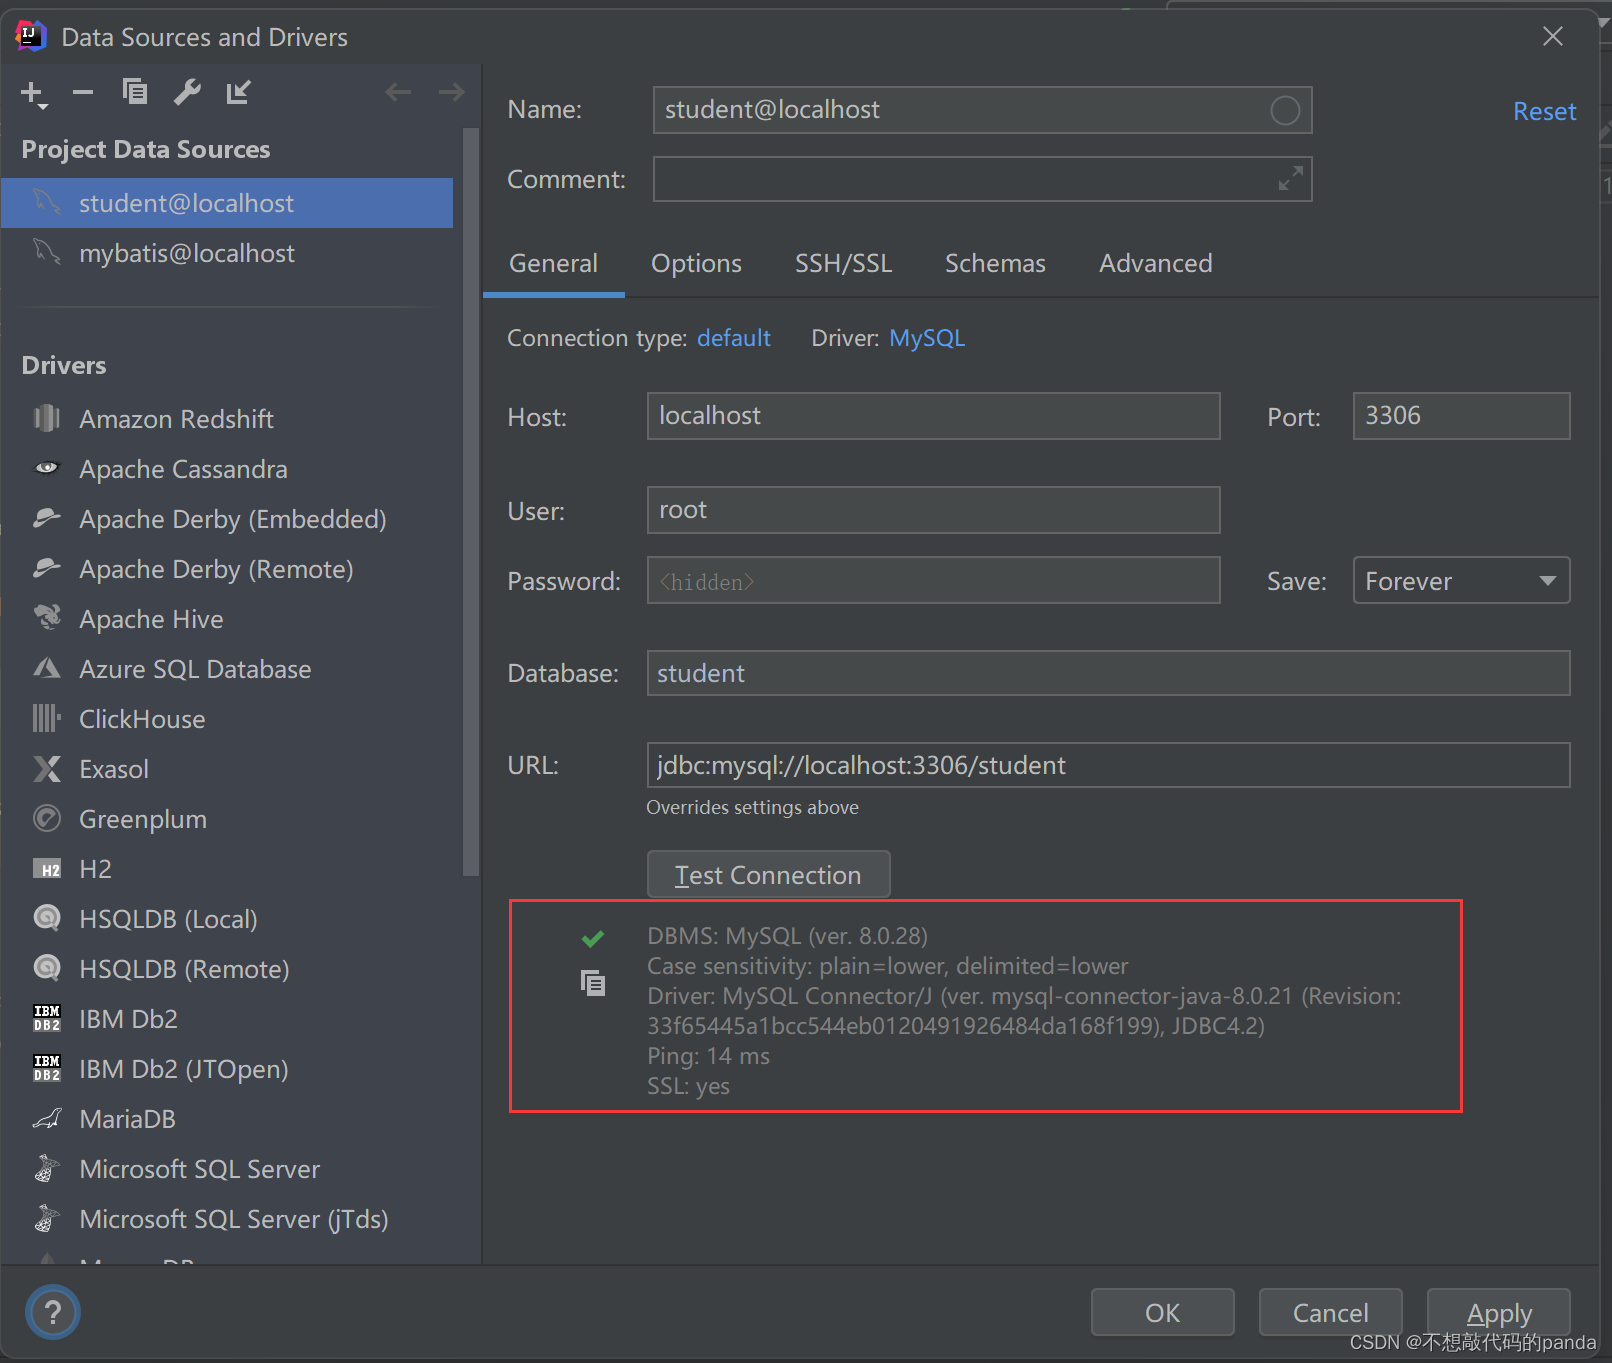Add a new data source with plus icon
This screenshot has width=1612, height=1363.
coord(34,94)
